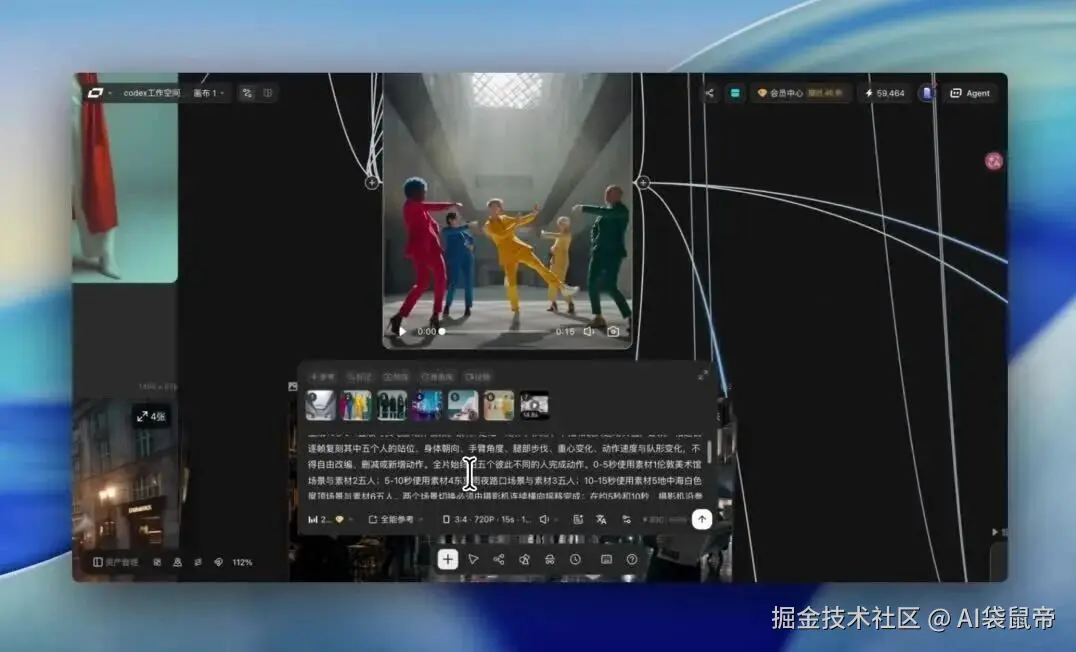Open the Agent panel

[970, 93]
